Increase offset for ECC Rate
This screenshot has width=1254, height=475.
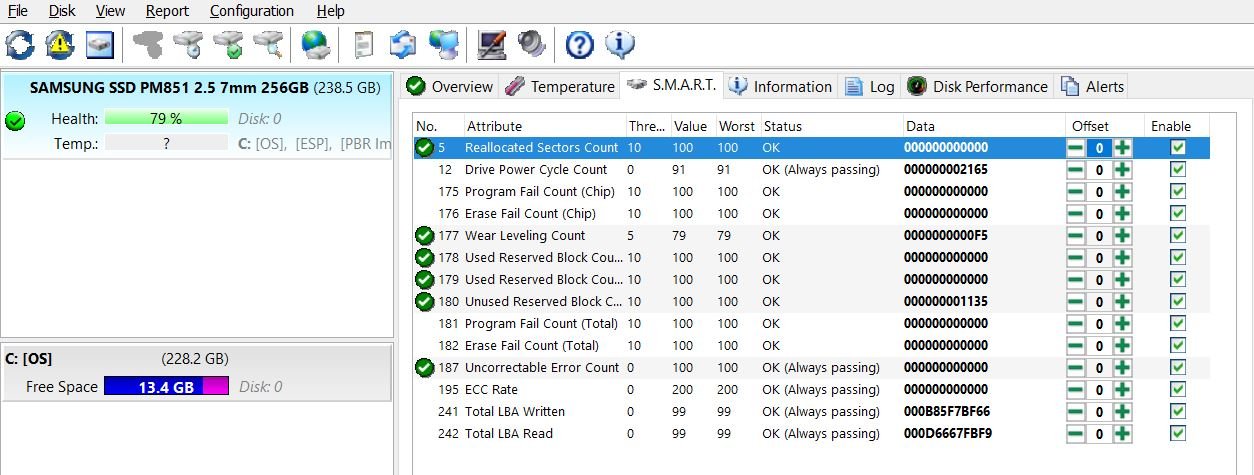[x=1123, y=390]
